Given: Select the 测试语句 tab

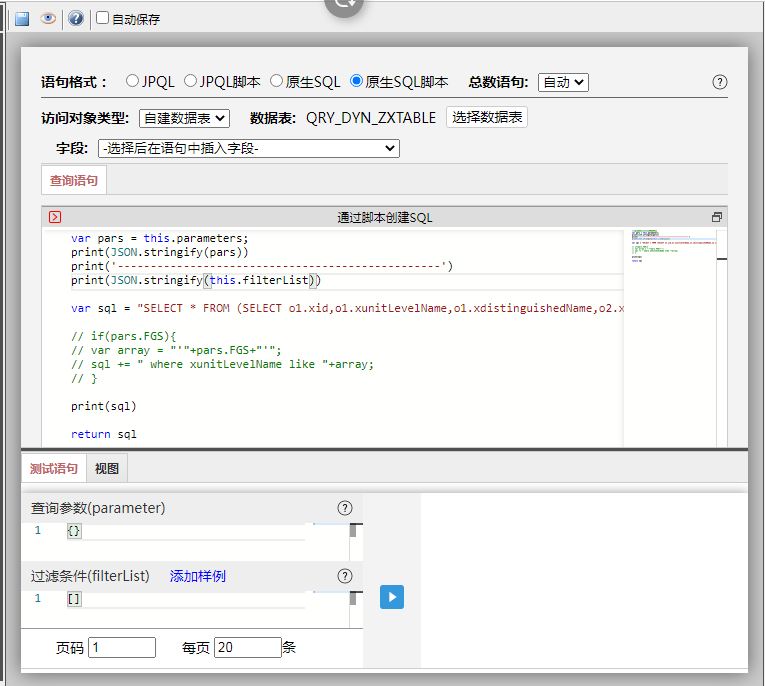Looking at the screenshot, I should click(53, 468).
